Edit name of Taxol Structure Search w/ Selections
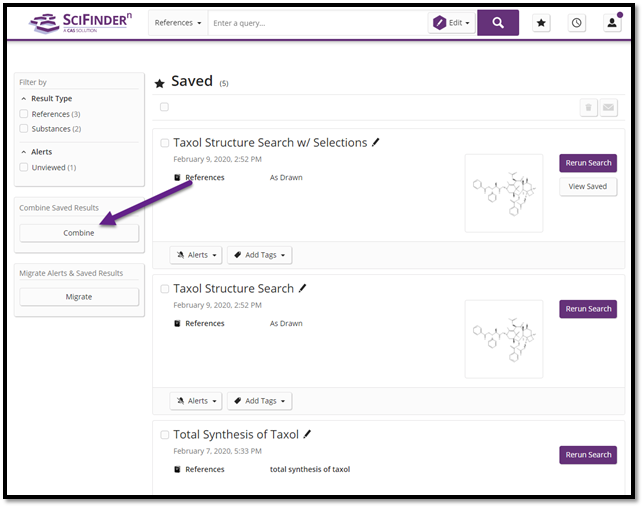 click(375, 143)
